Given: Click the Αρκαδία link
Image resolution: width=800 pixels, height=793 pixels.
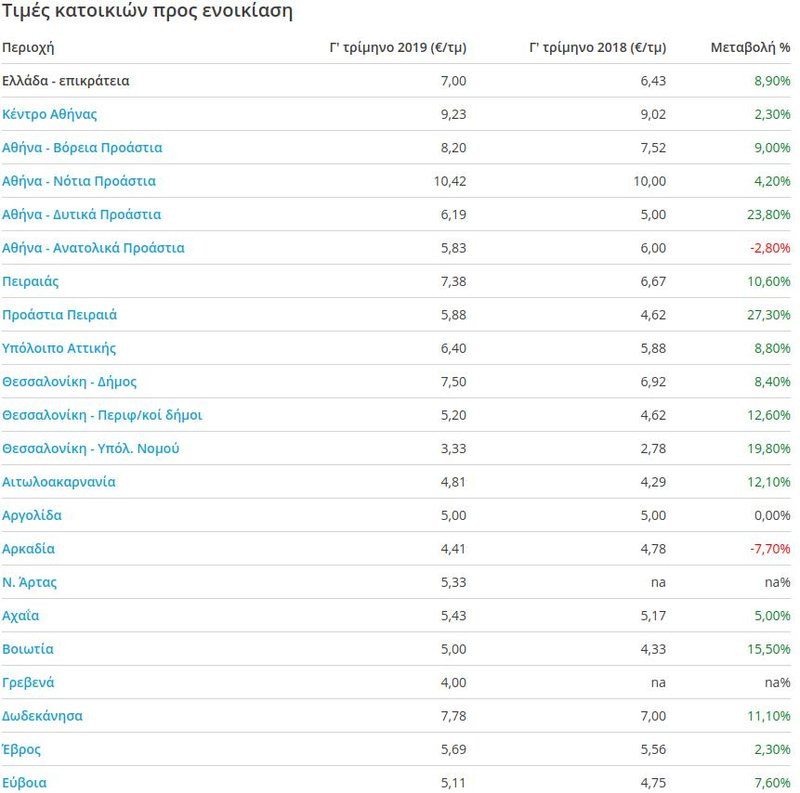Looking at the screenshot, I should point(29,549).
